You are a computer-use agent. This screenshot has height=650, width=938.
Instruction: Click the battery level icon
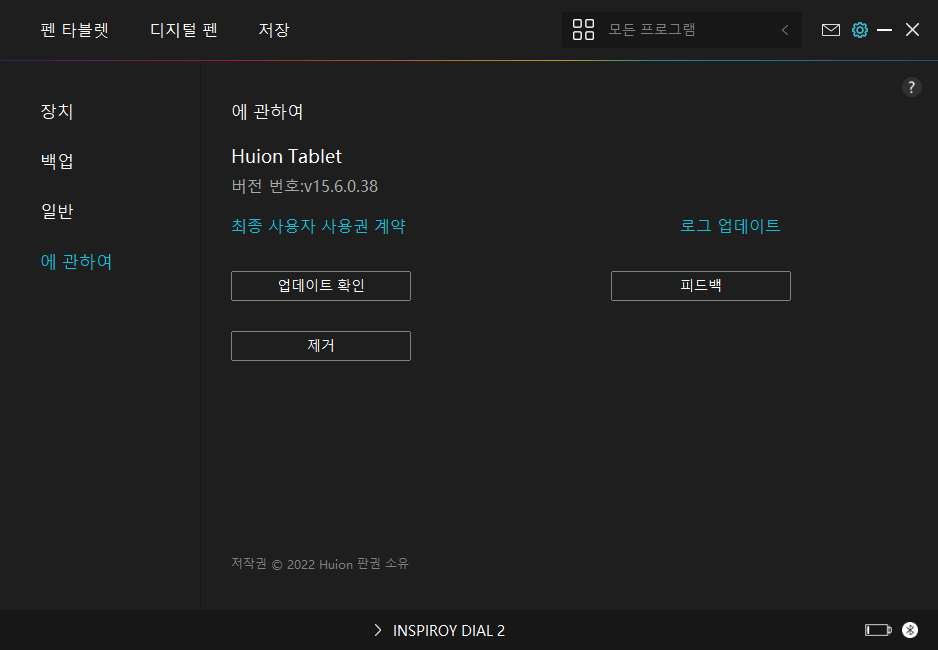[877, 630]
